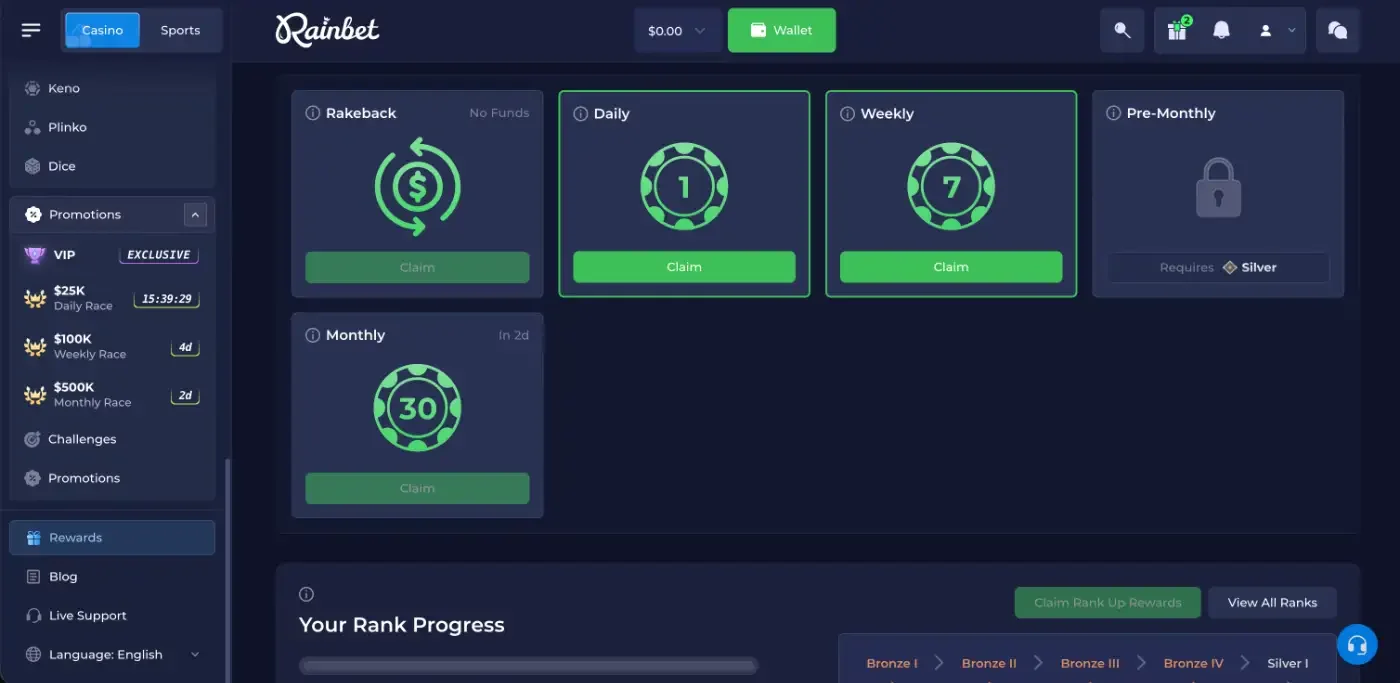Open the Dice game menu item
1400x683 pixels.
pos(112,166)
